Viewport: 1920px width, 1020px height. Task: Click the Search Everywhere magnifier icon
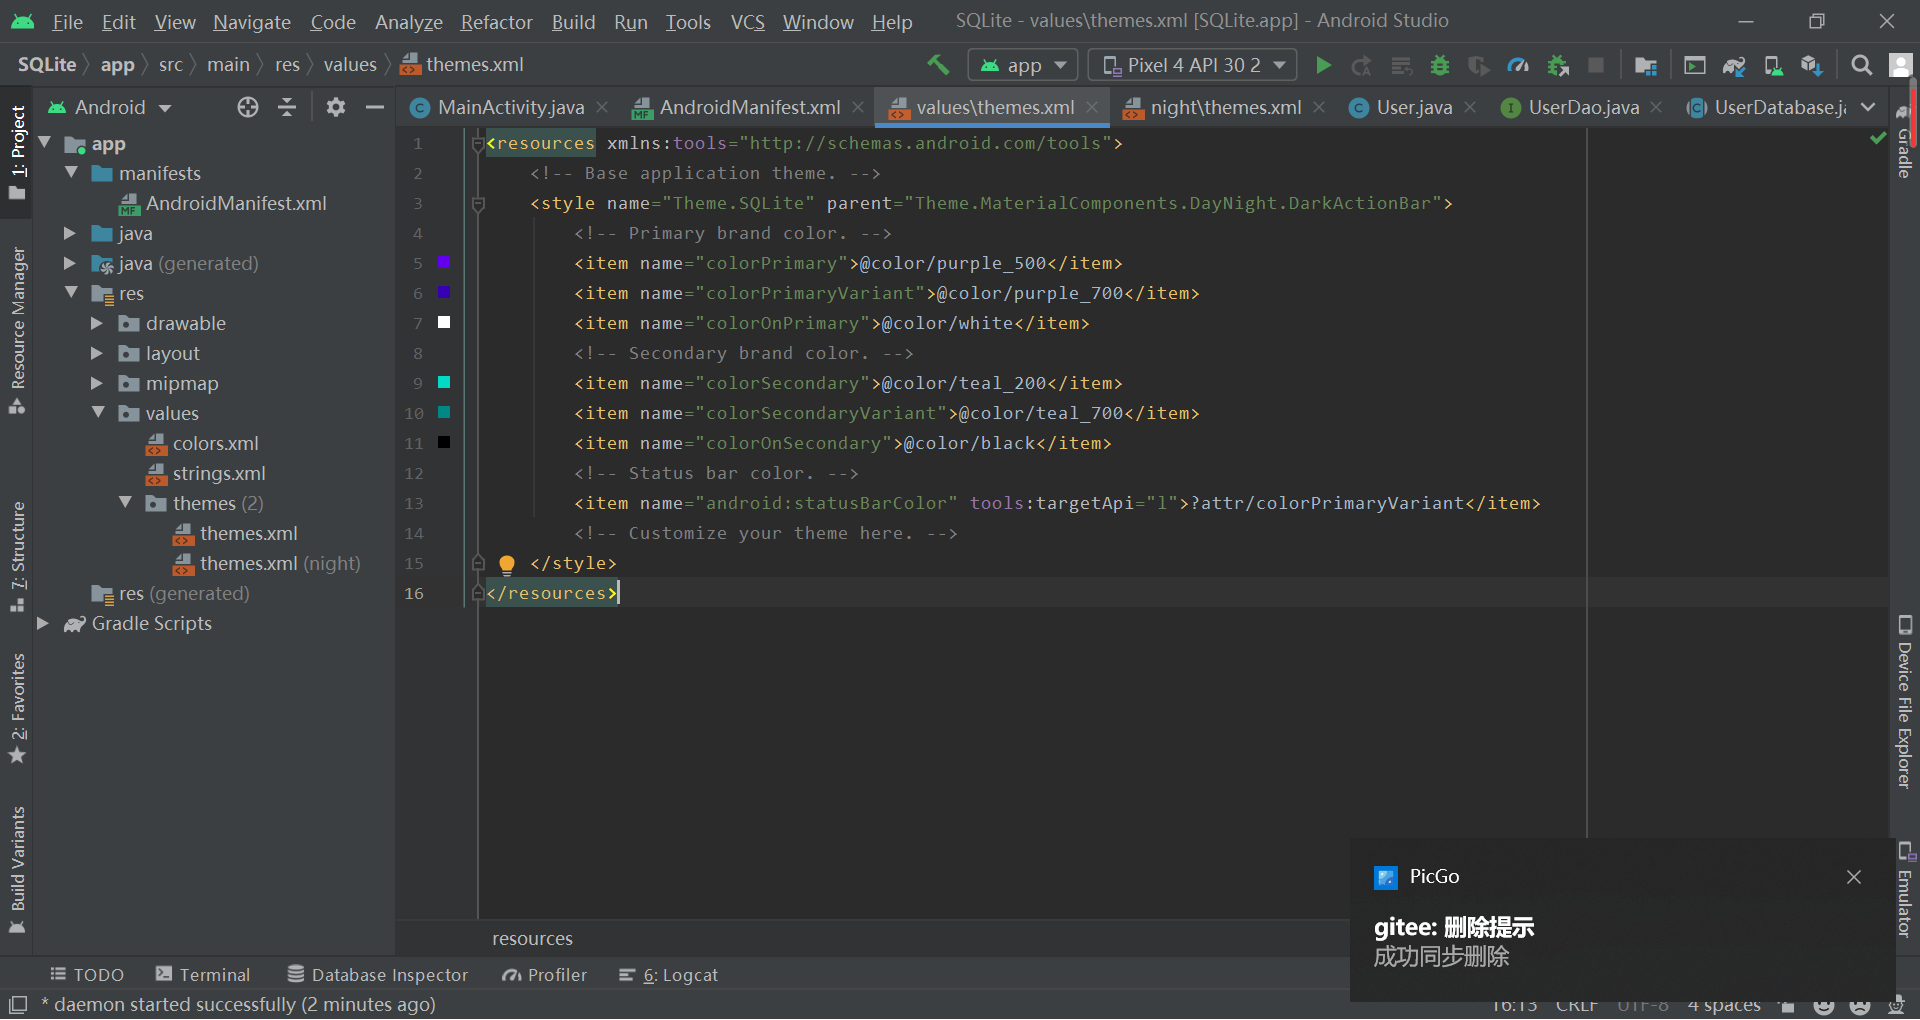click(1861, 65)
